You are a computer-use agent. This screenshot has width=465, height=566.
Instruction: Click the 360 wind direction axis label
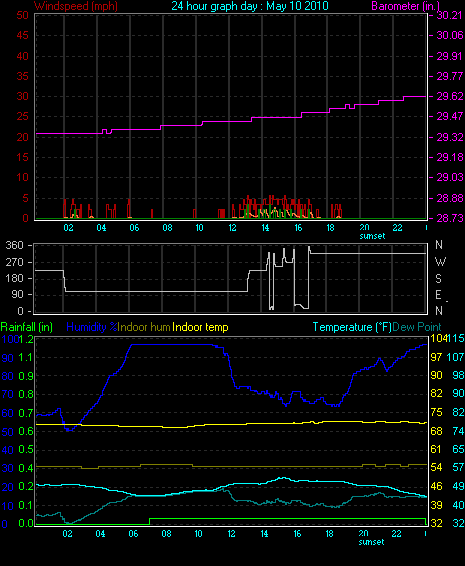pyautogui.click(x=14, y=245)
